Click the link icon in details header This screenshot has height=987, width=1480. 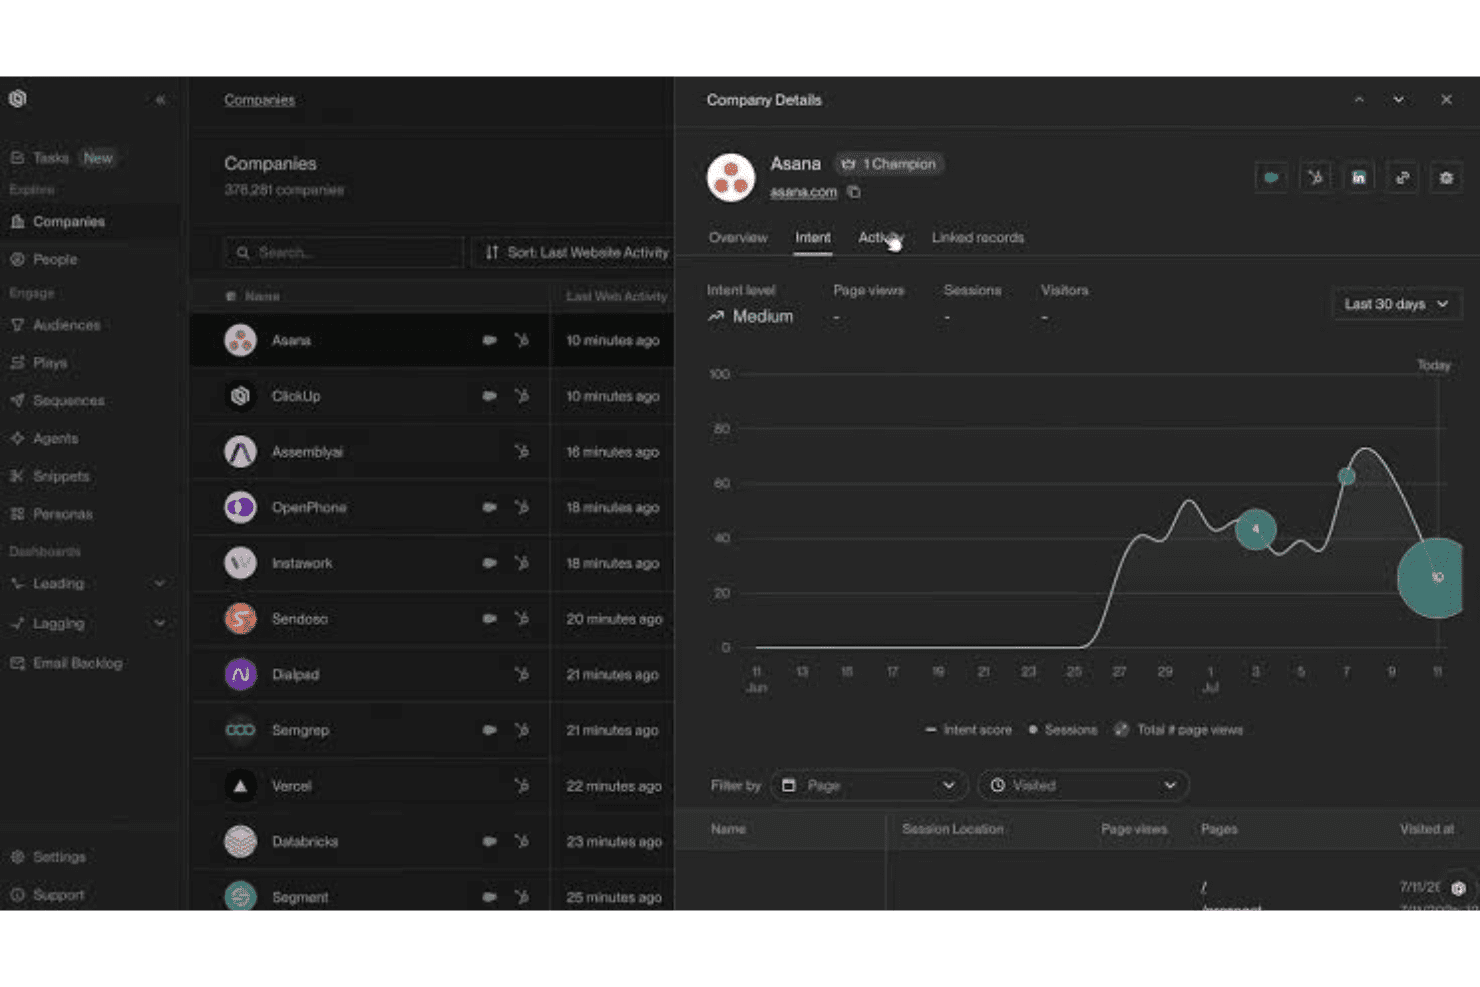pos(1403,178)
